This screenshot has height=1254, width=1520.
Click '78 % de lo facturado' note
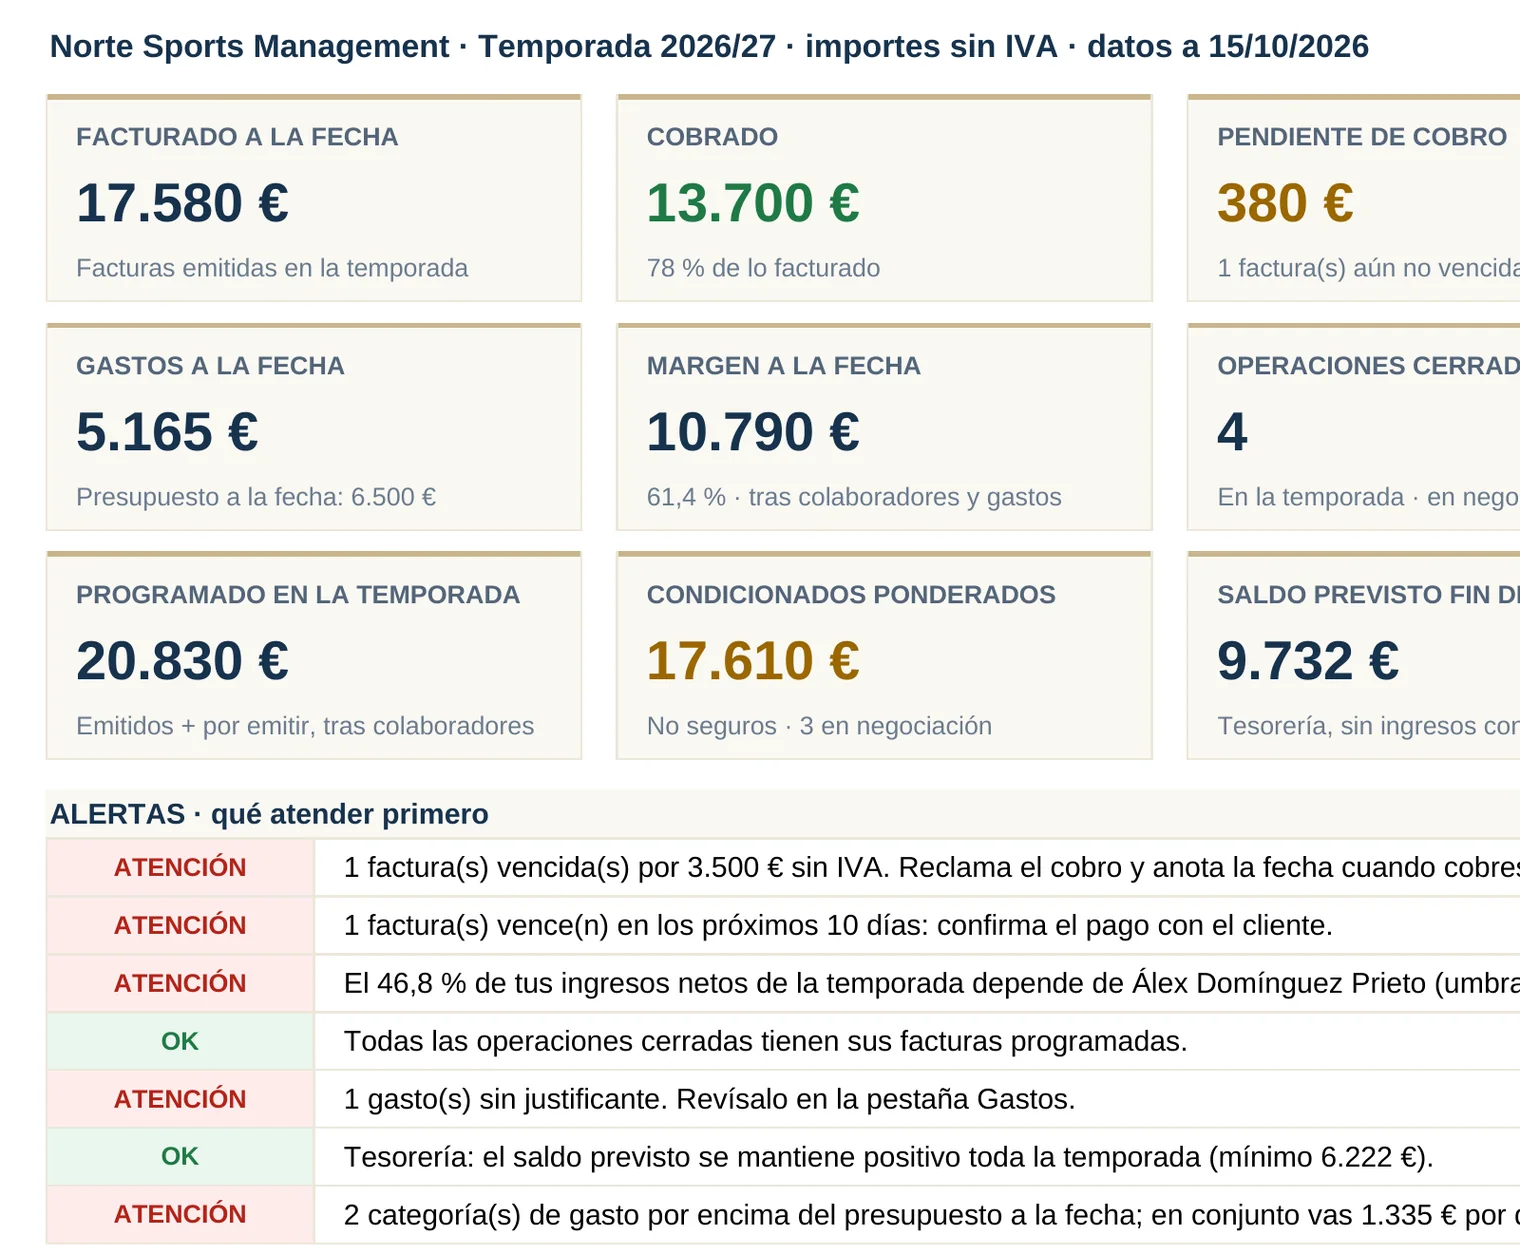pos(763,268)
